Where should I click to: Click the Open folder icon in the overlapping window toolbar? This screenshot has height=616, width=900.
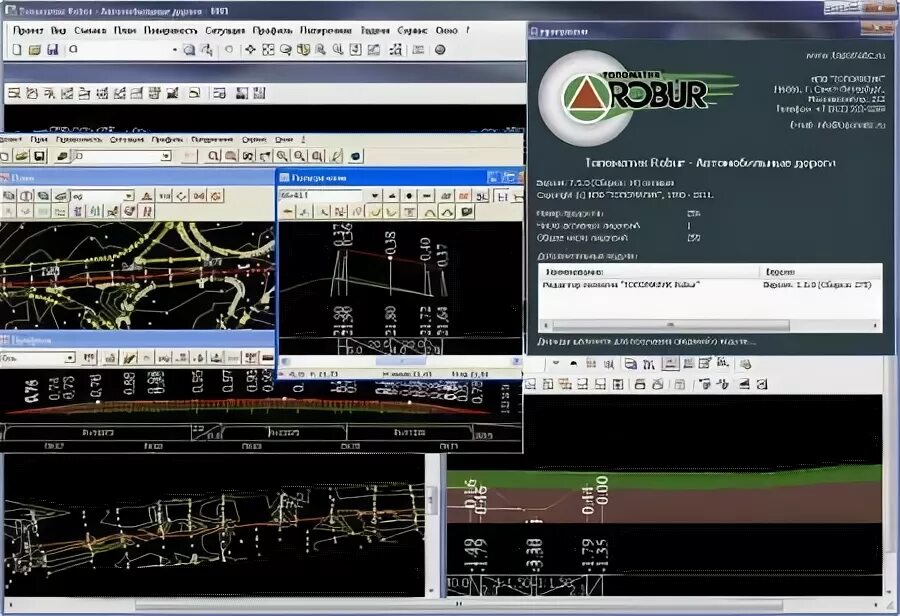click(x=22, y=156)
